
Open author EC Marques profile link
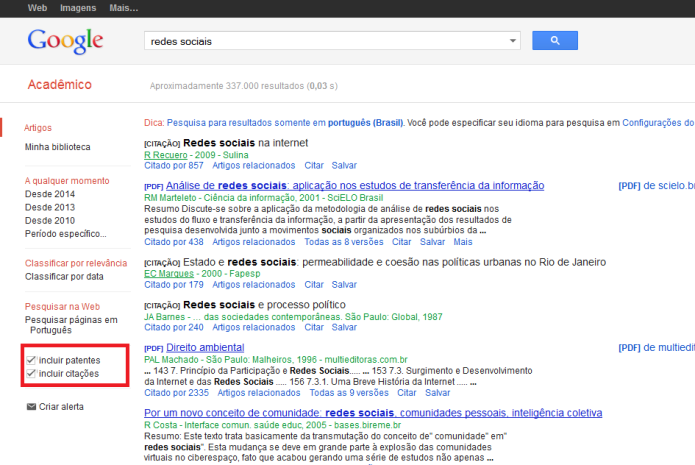[x=169, y=274]
